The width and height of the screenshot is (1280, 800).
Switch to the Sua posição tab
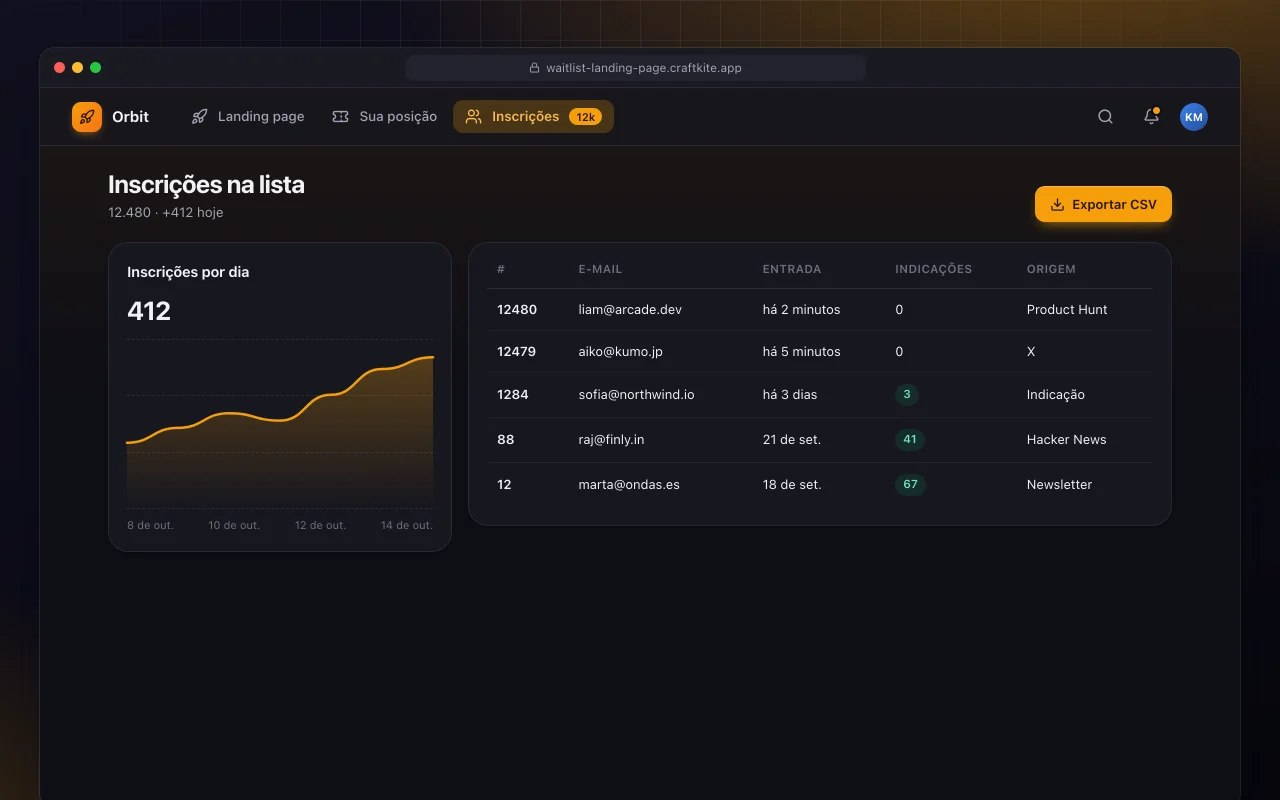coord(385,116)
